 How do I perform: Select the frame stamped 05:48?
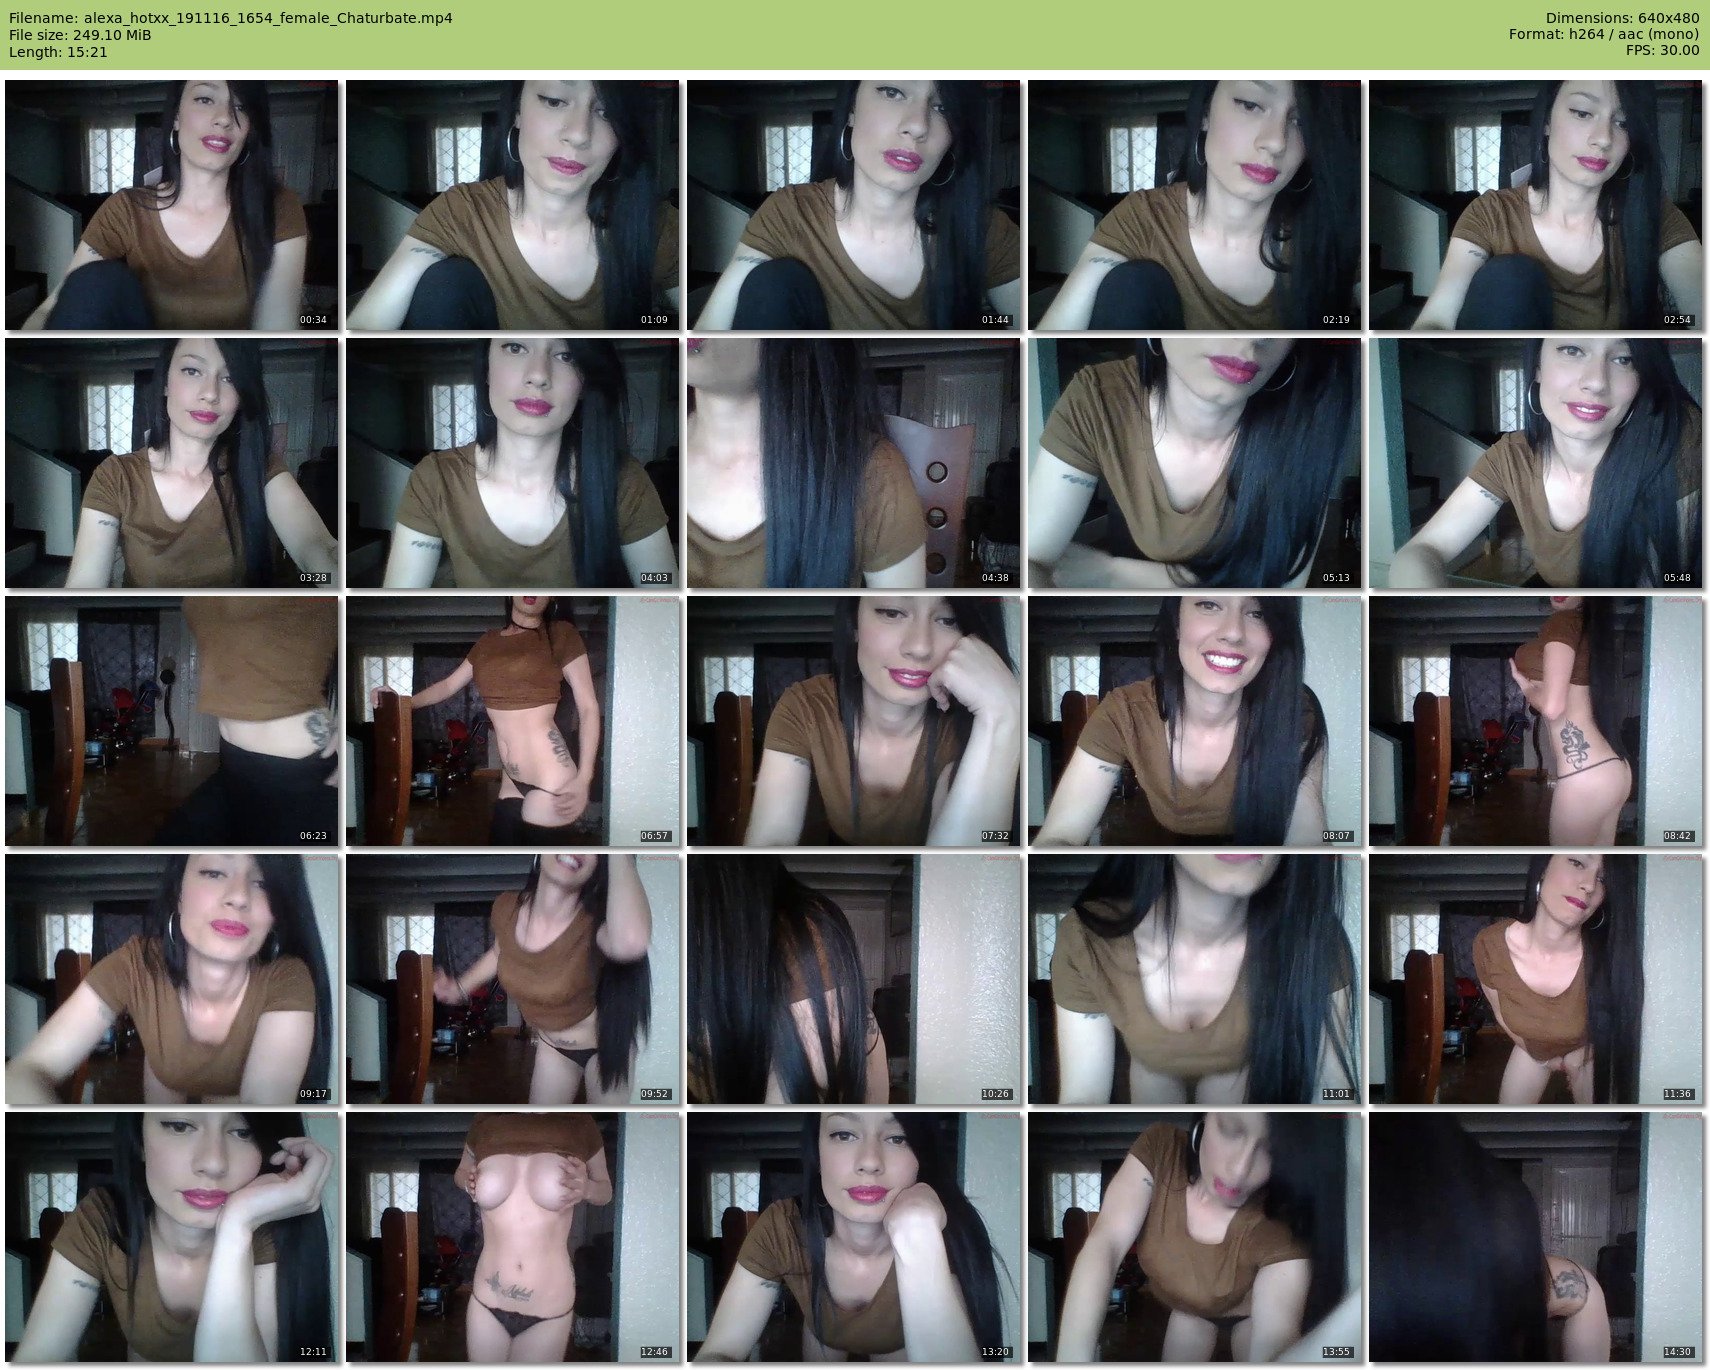coord(1536,463)
